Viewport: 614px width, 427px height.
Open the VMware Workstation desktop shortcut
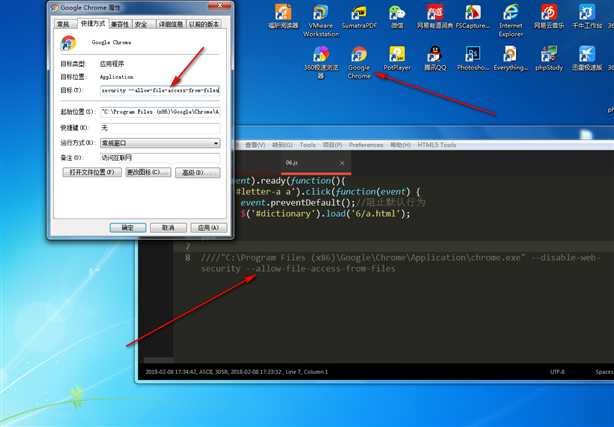[x=320, y=21]
